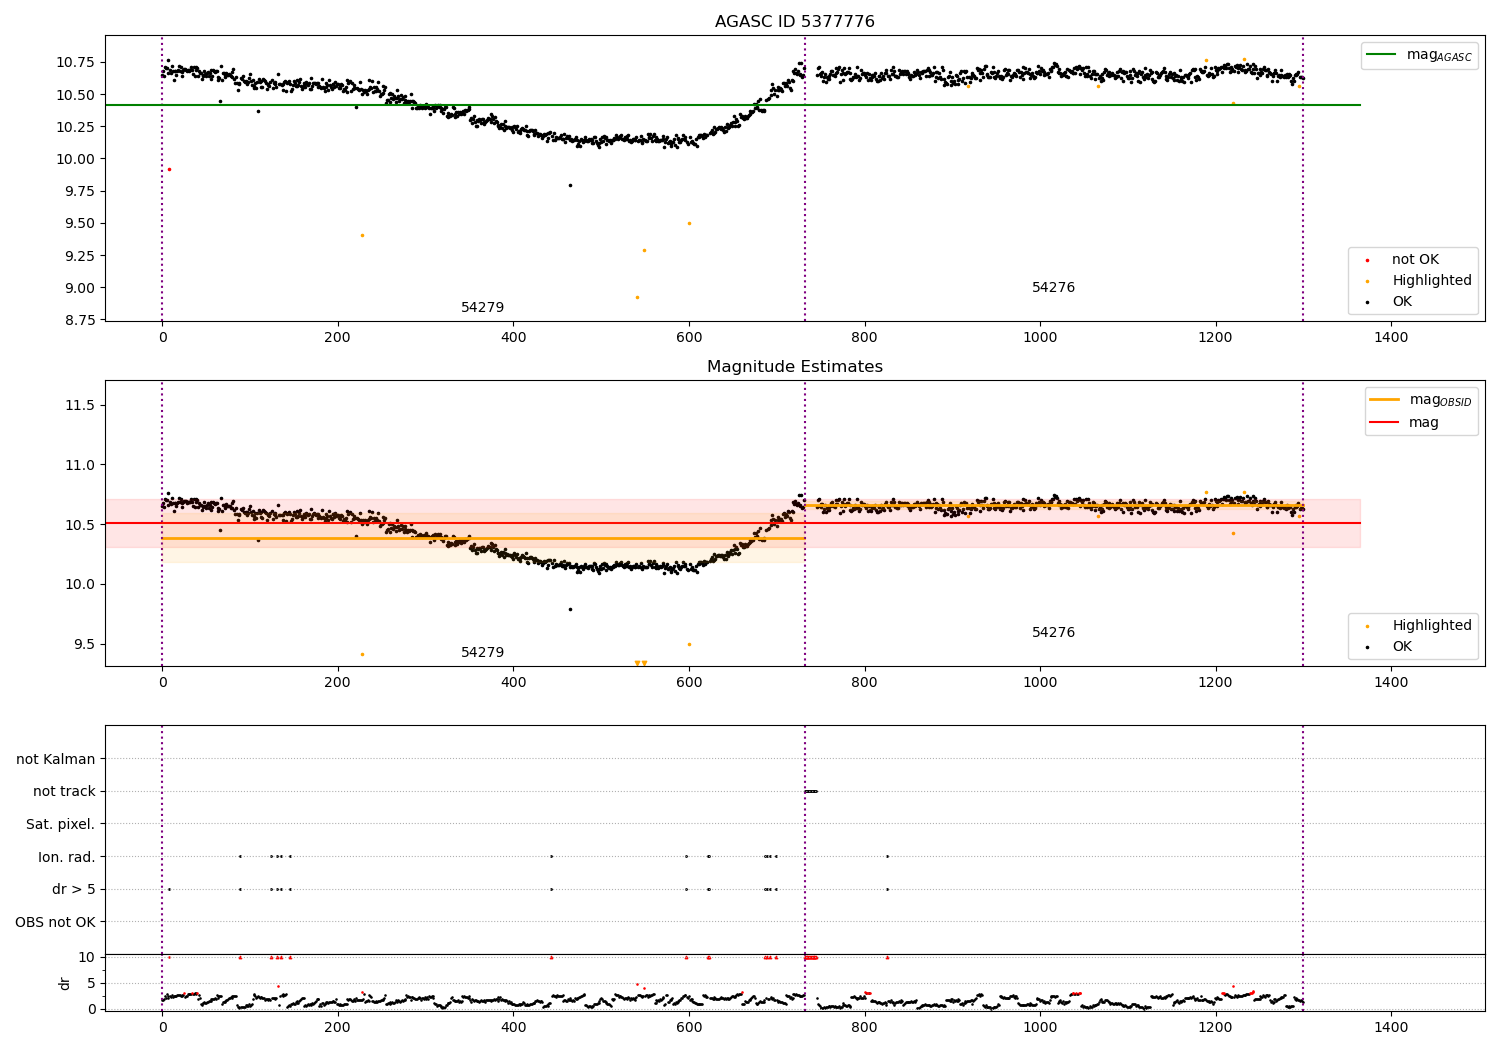Select the mag AGASC legend entry

[x=1420, y=55]
